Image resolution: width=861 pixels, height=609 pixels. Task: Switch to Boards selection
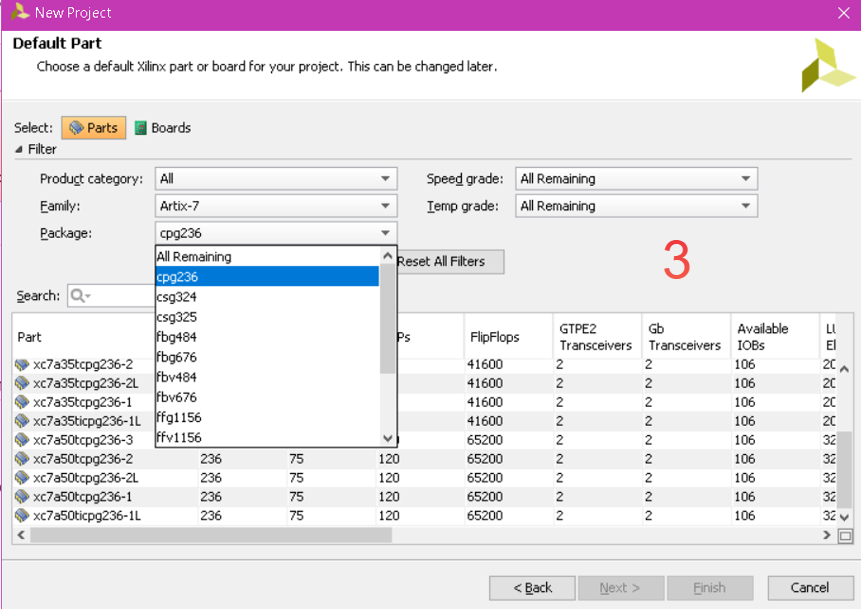tap(163, 128)
